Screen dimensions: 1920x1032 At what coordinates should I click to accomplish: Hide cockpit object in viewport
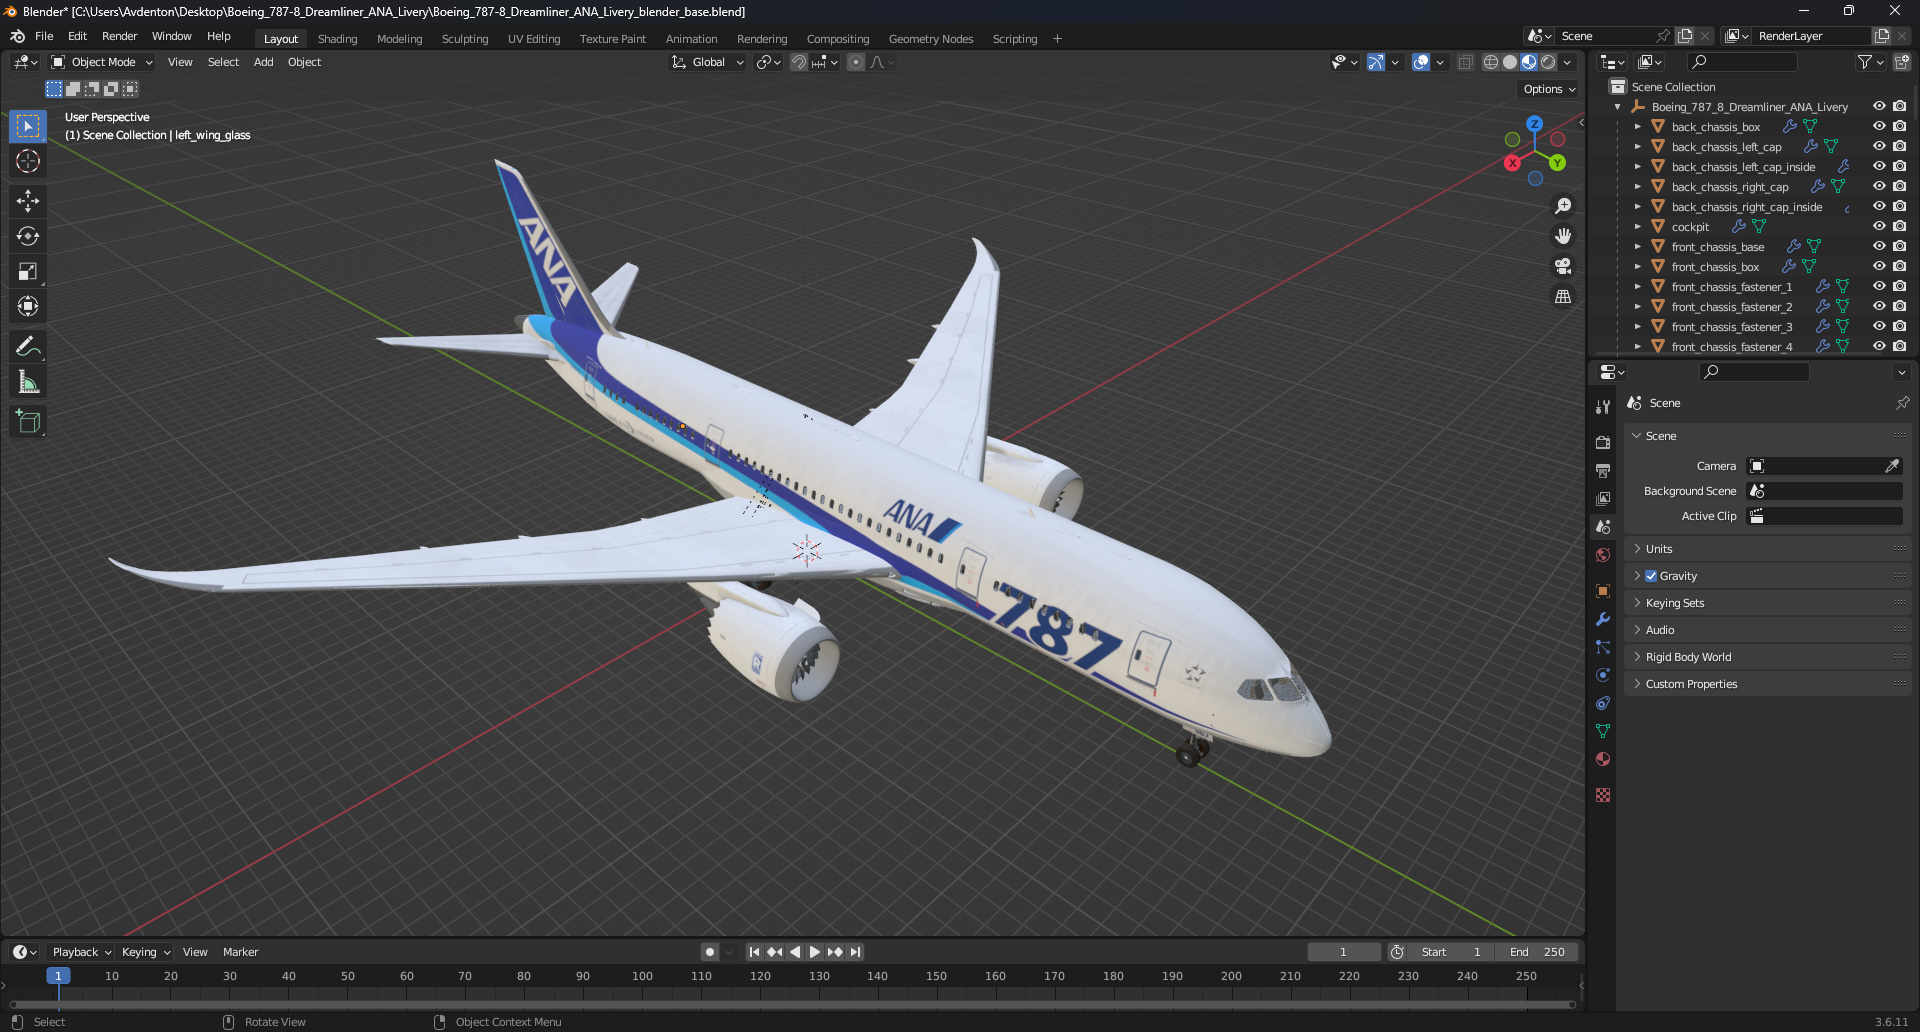tap(1879, 226)
